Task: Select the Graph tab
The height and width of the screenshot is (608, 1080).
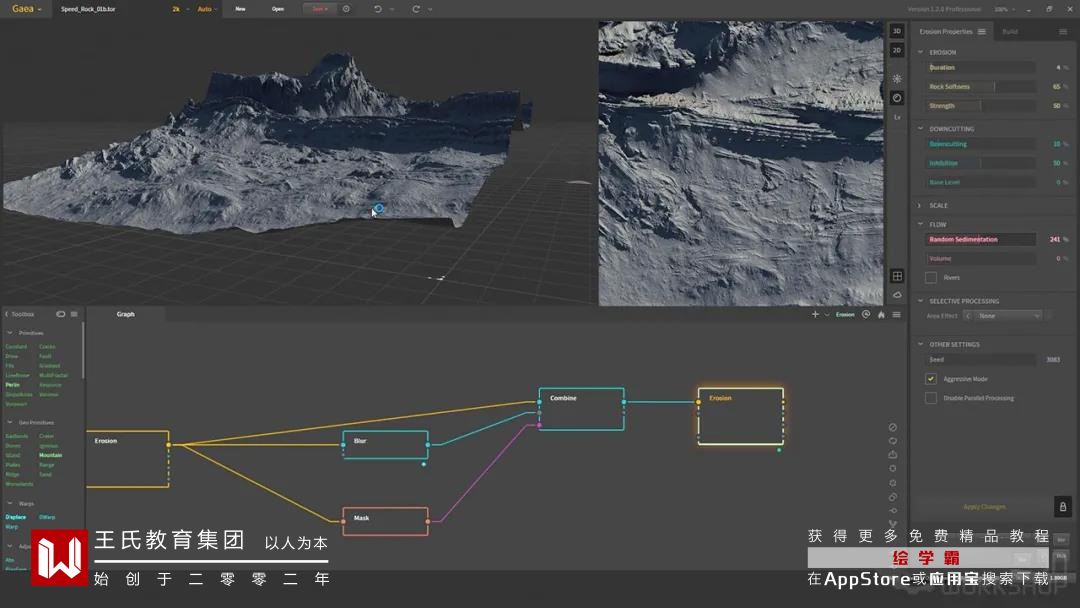Action: click(125, 314)
